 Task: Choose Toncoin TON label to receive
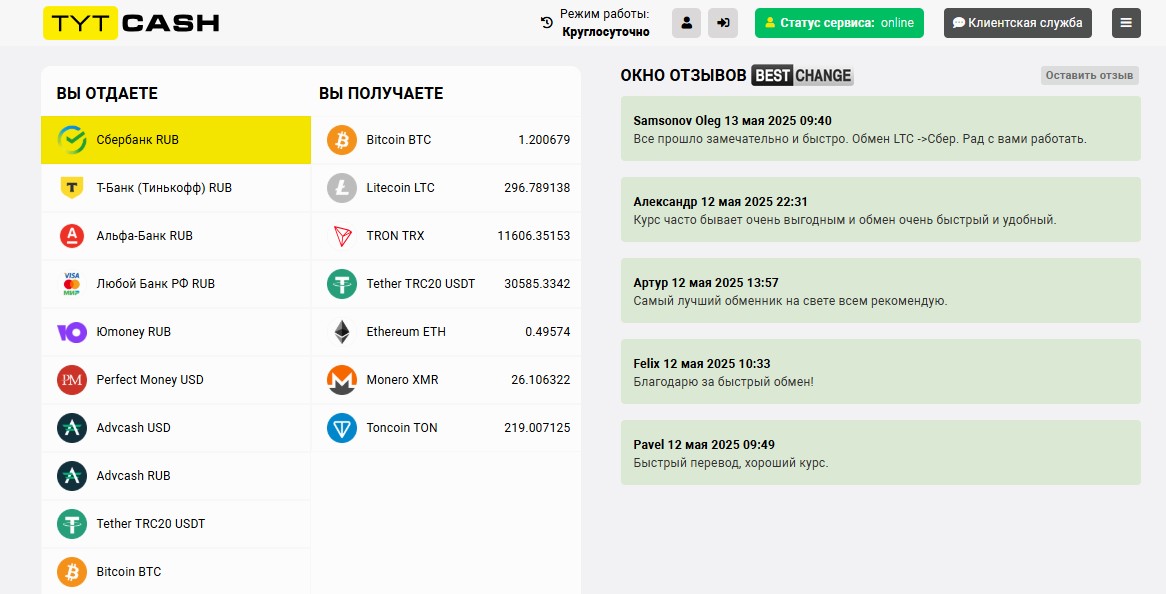[402, 427]
